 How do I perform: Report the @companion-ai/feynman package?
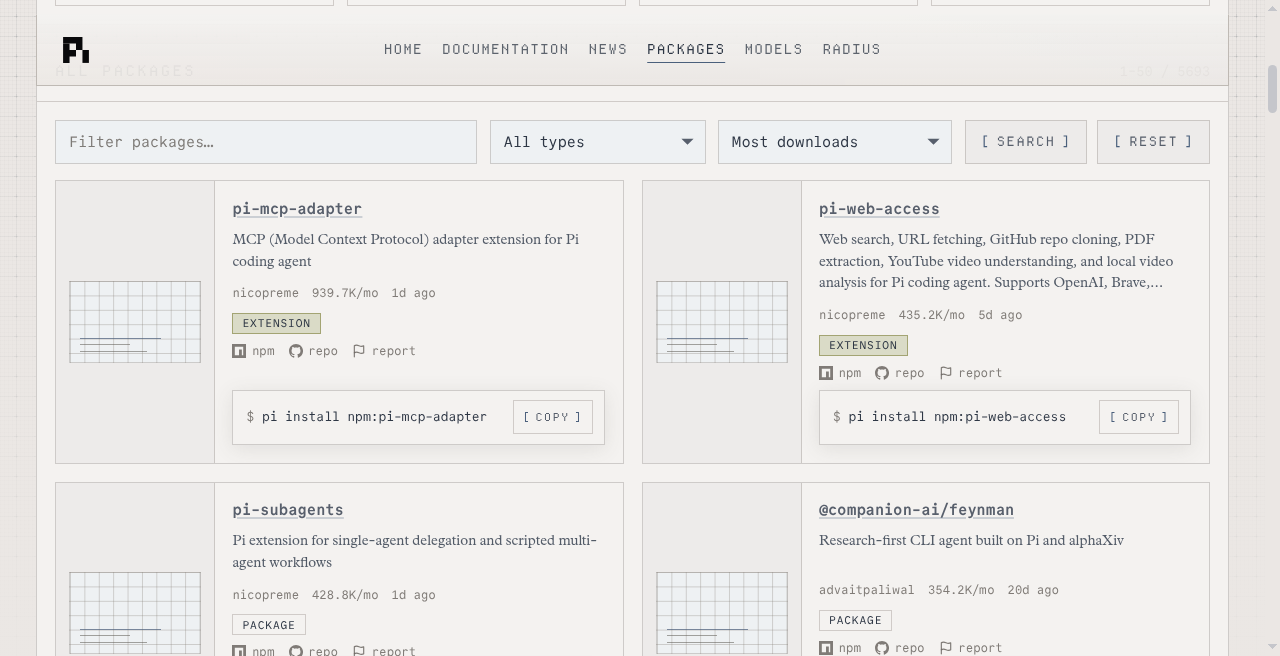pos(970,648)
